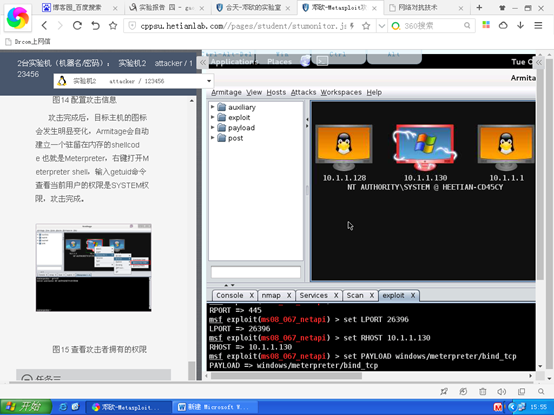Viewport: 554px width, 415px height.
Task: Click the module search field in Armitage
Action: coord(256,272)
